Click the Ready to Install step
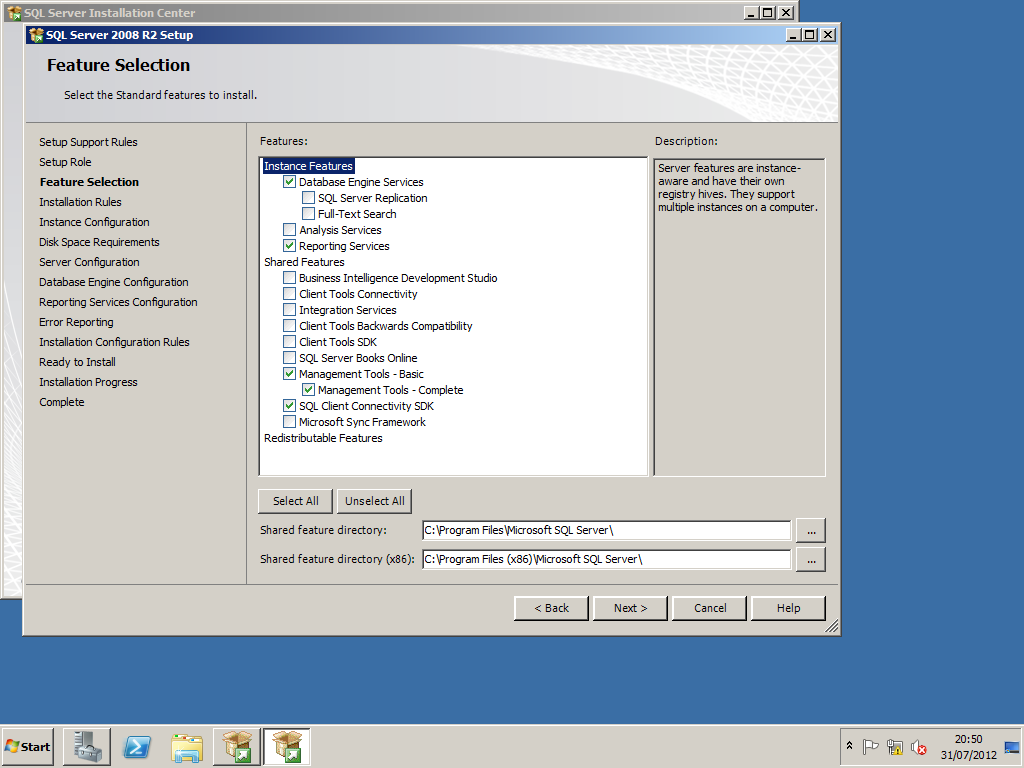Image resolution: width=1024 pixels, height=768 pixels. click(x=77, y=362)
